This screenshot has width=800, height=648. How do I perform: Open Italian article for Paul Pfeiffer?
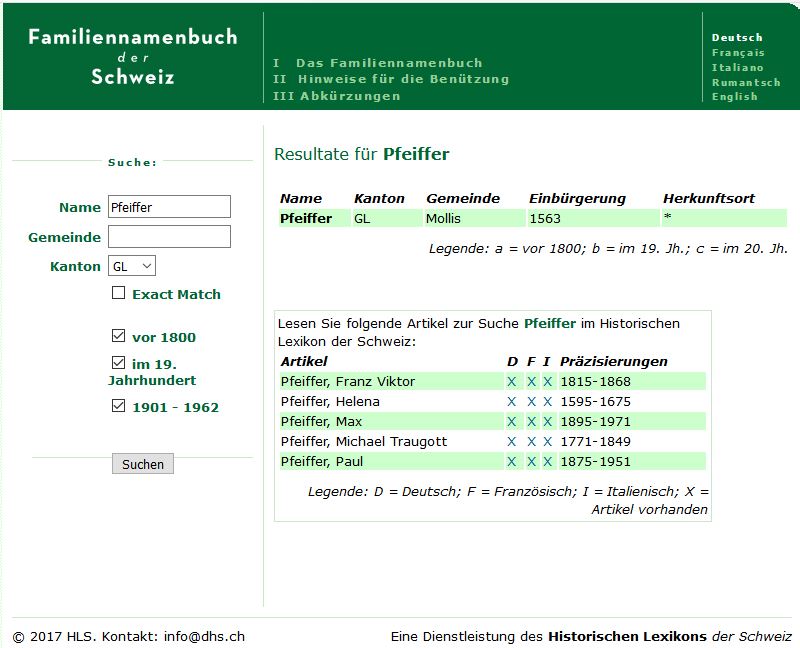point(547,462)
